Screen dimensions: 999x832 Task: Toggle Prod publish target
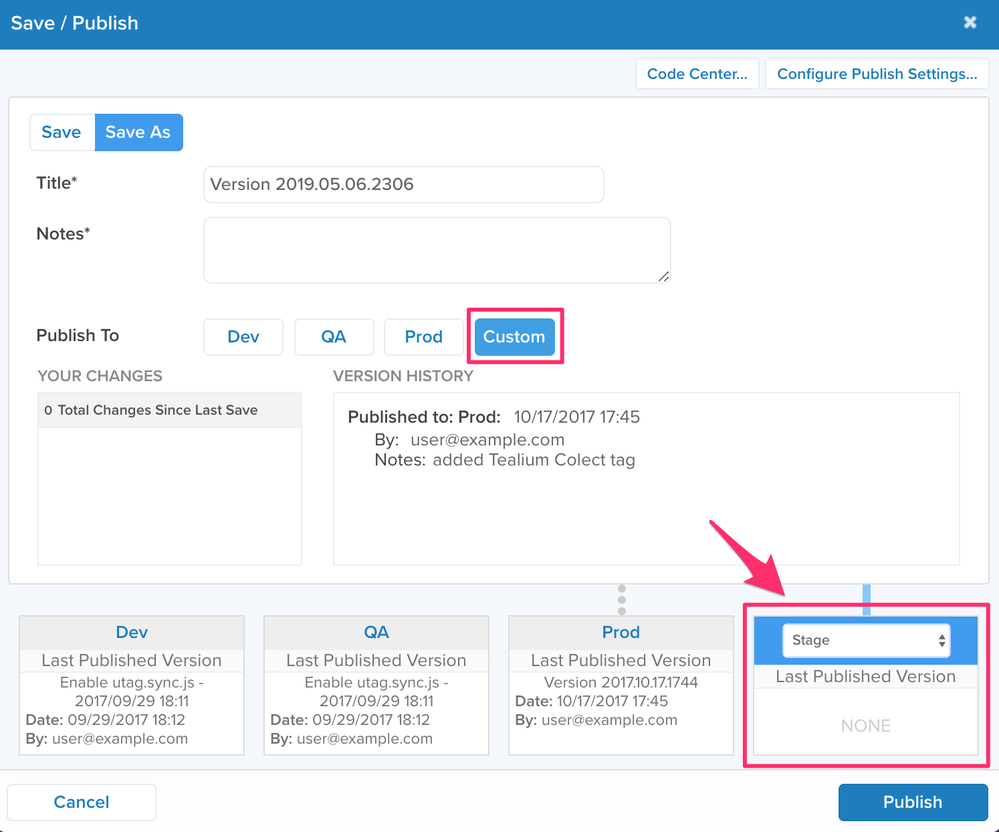(423, 337)
